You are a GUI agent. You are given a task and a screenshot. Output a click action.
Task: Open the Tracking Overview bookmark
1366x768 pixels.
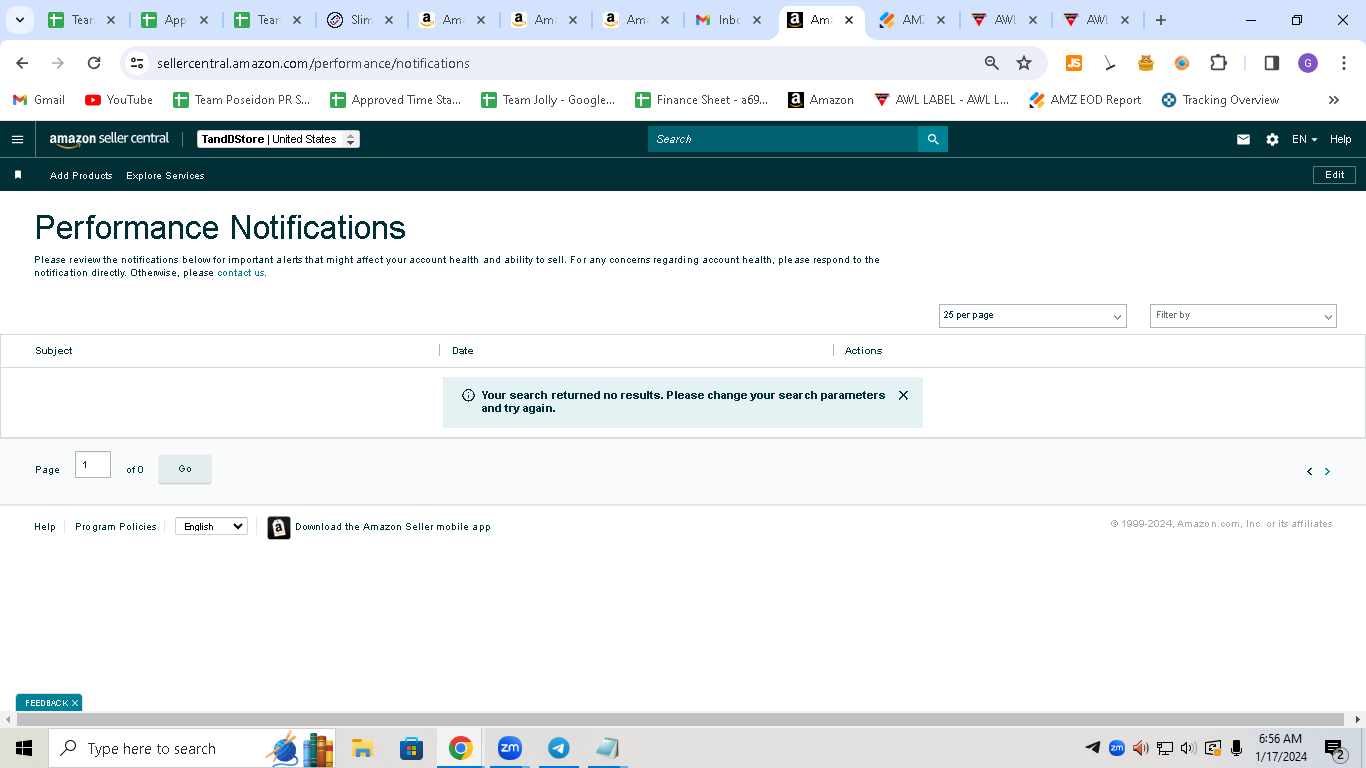1220,100
